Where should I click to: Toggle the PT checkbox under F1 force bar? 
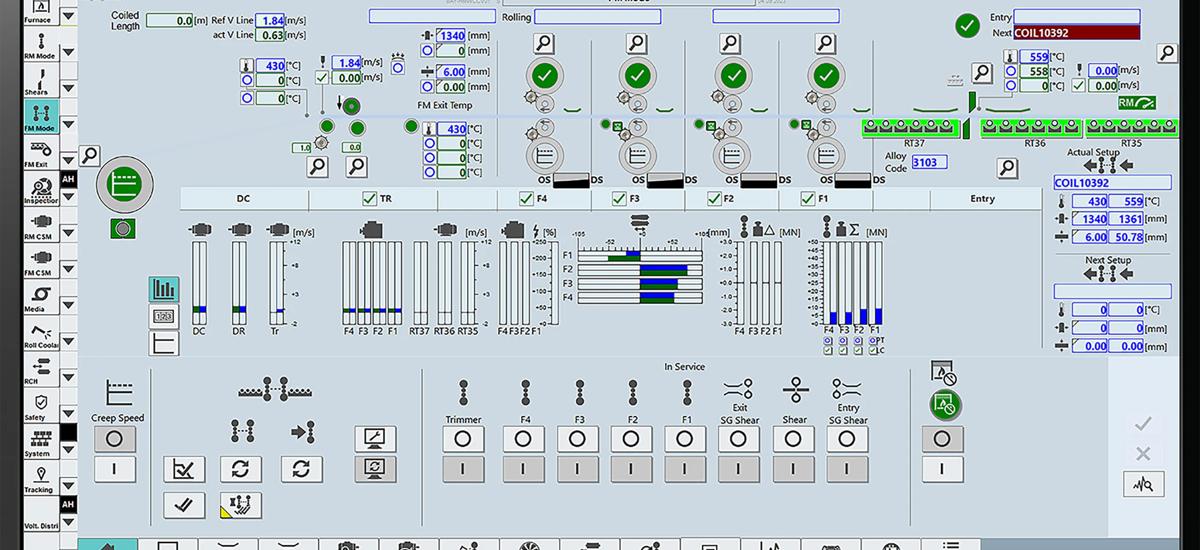point(873,340)
